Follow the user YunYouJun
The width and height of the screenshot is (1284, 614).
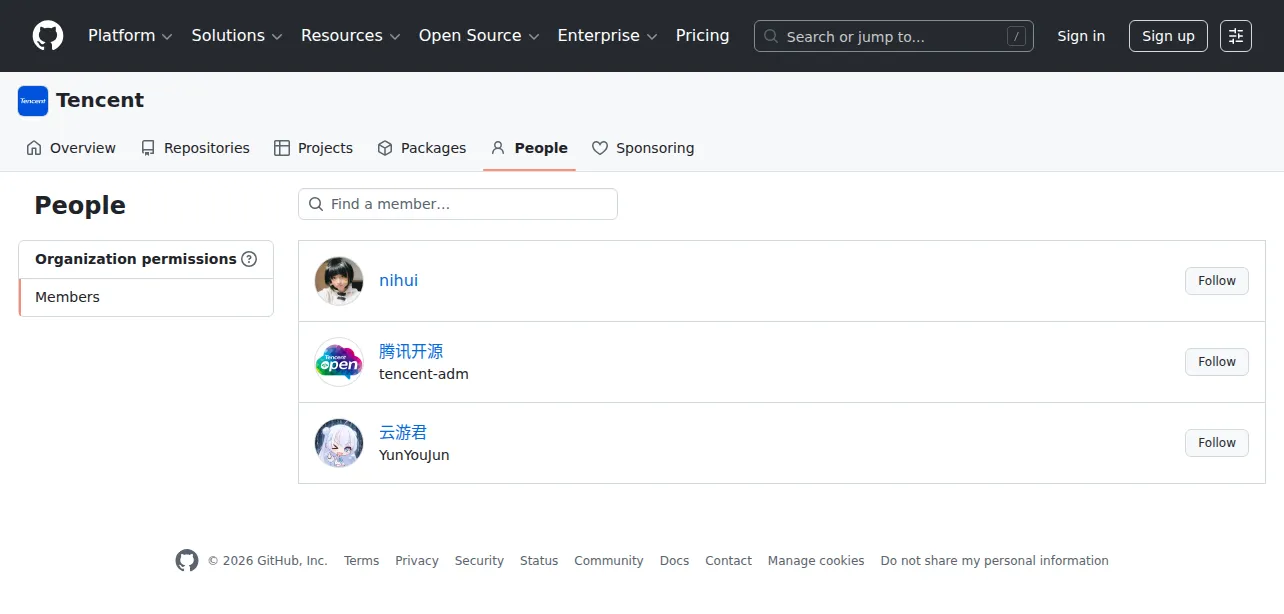pos(1217,443)
